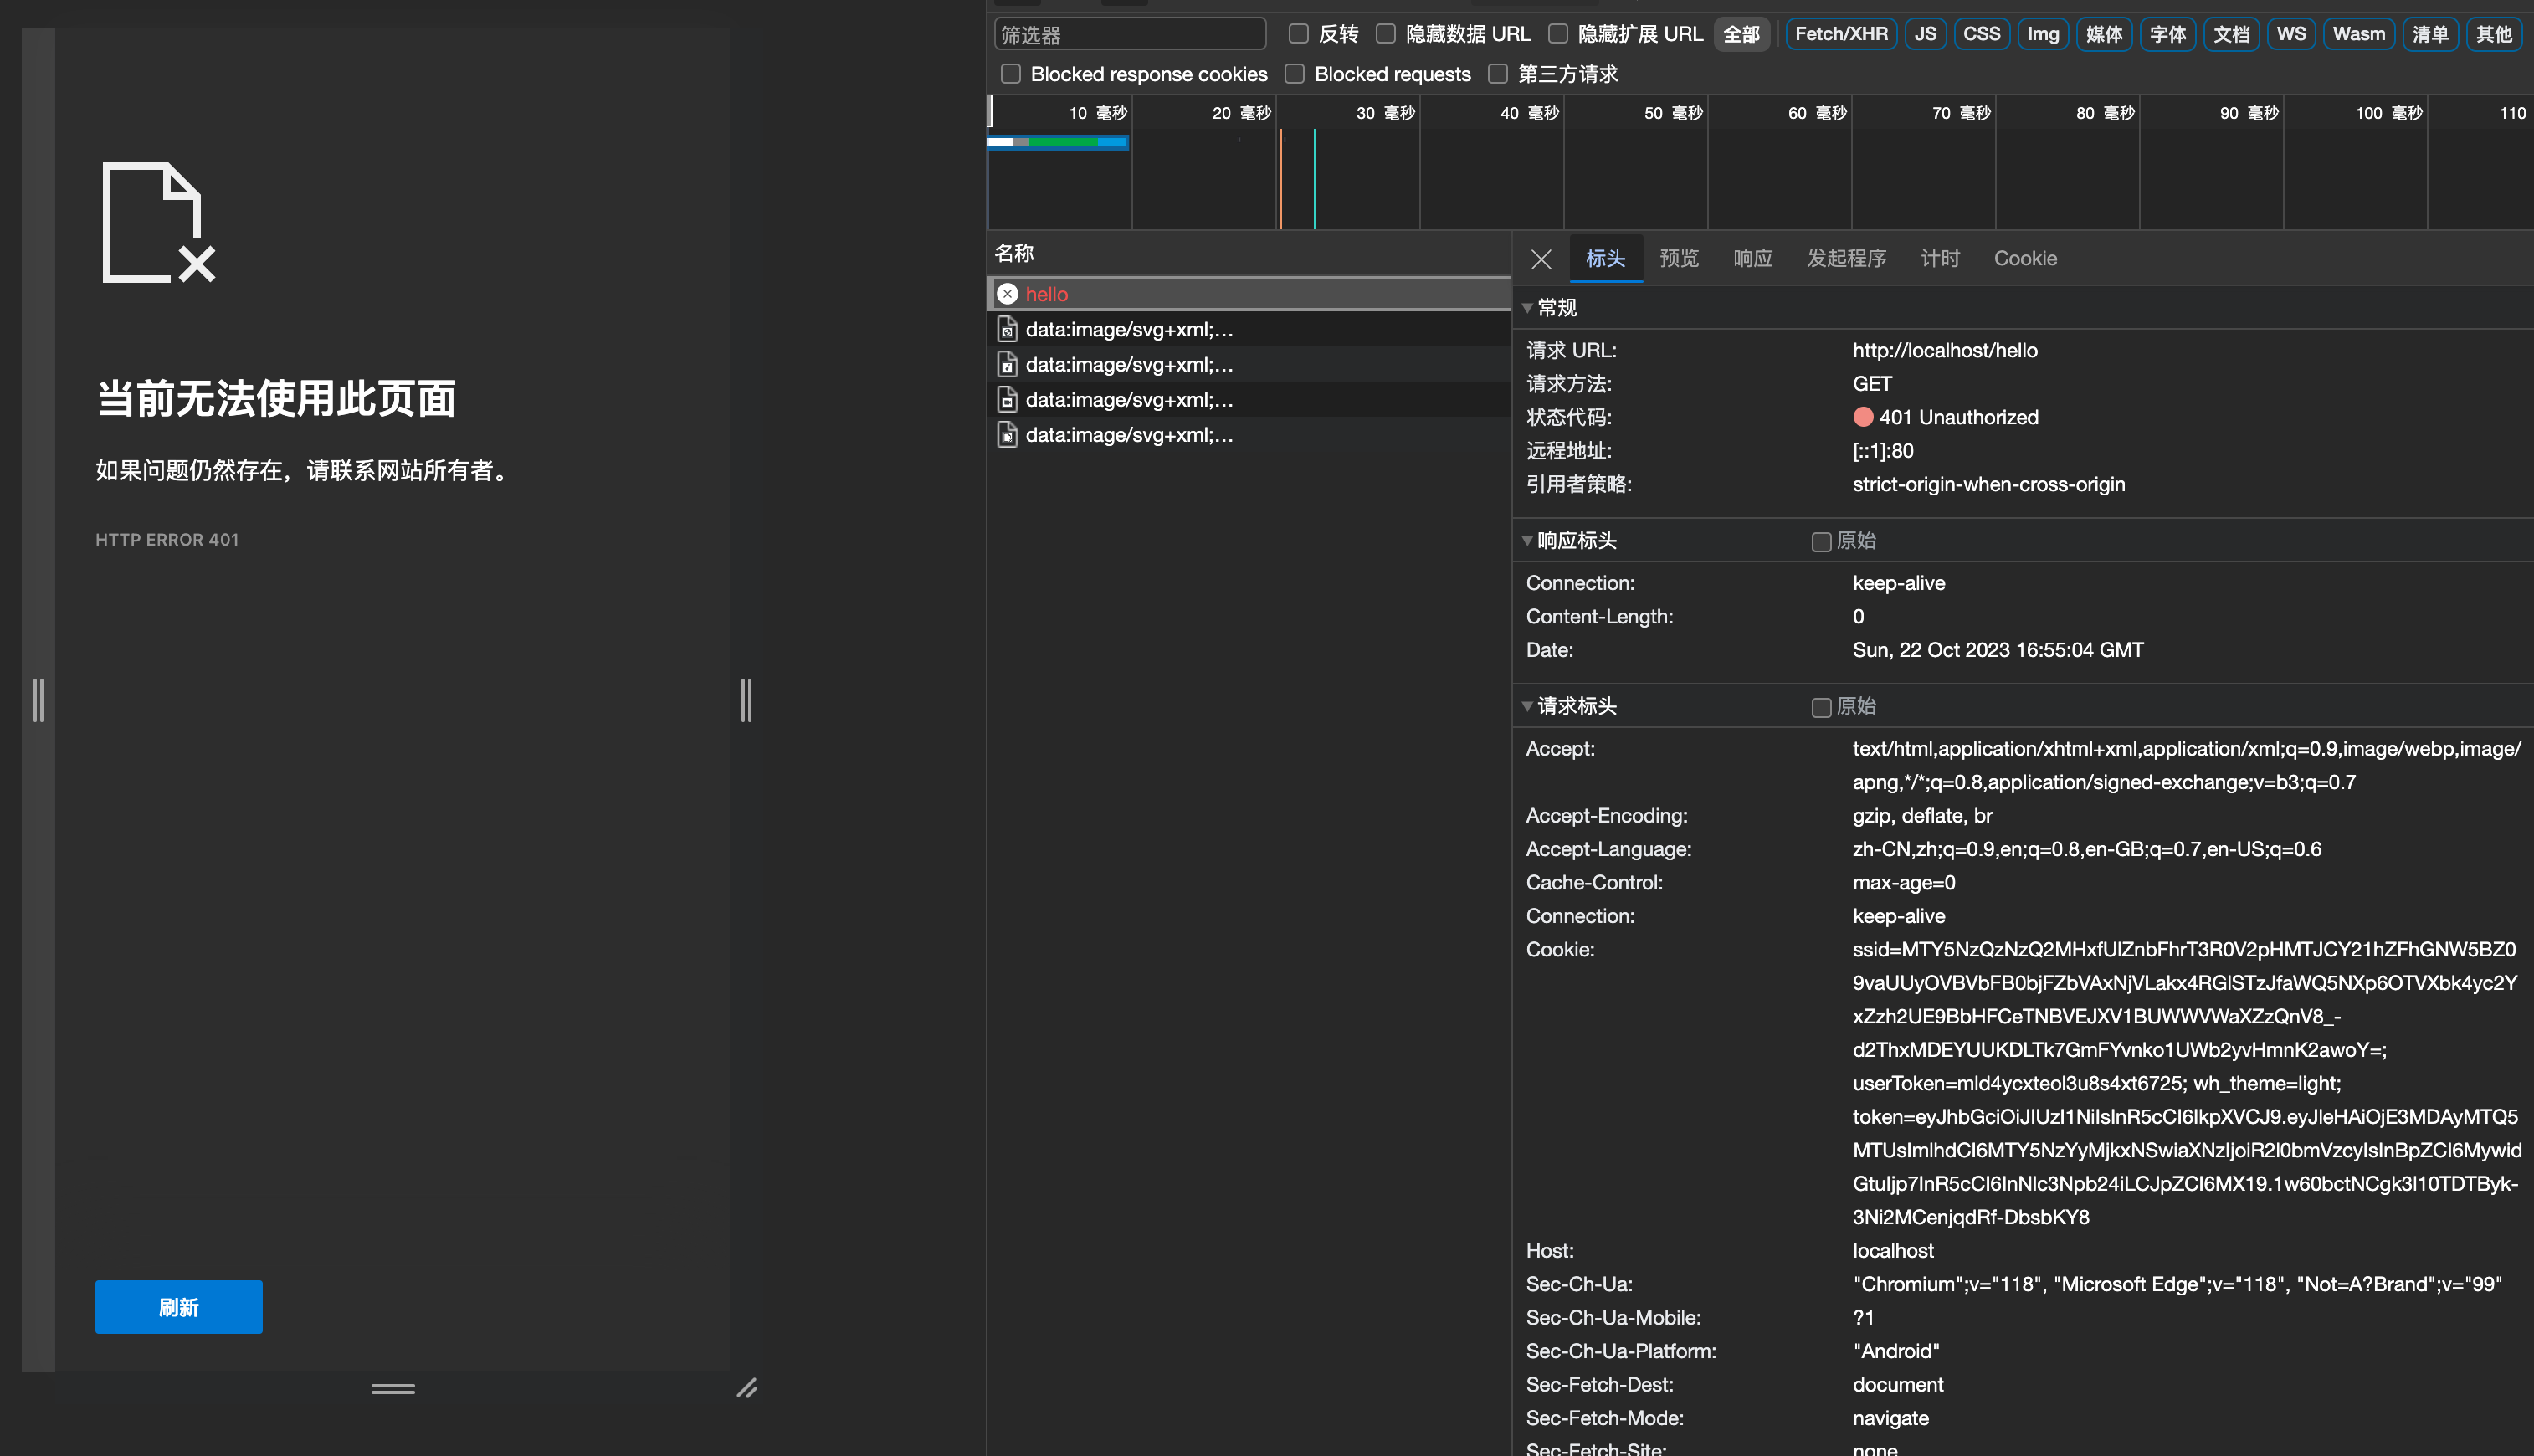The image size is (2534, 1456).
Task: Filter requests by 字体
Action: point(2168,34)
